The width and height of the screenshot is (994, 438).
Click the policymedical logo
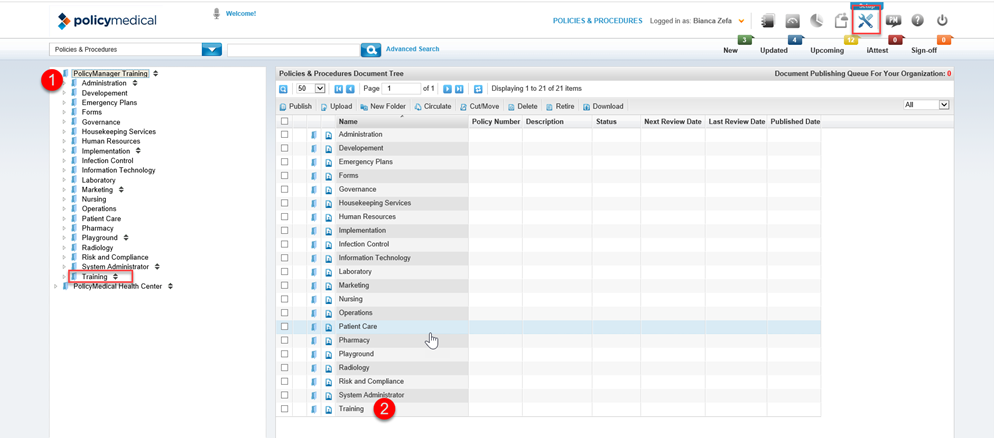[x=107, y=21]
